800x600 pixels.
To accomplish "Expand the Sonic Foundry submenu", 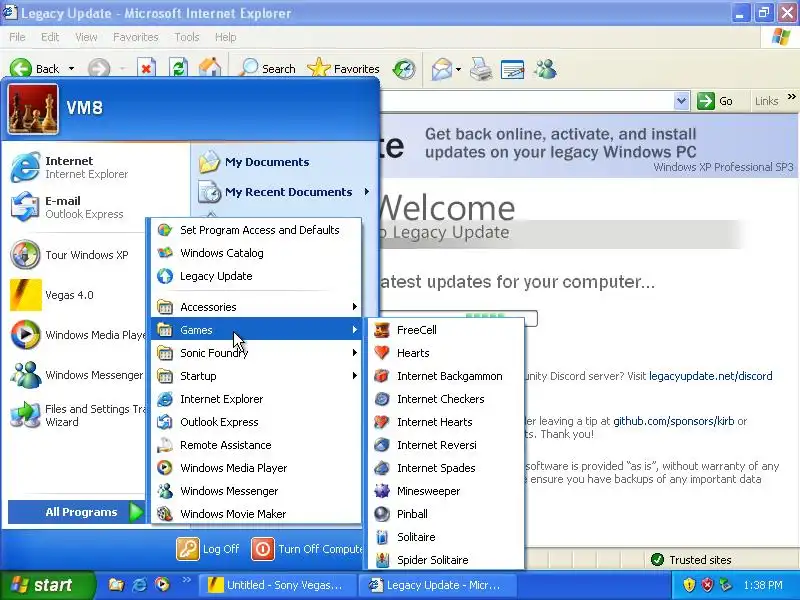I will [256, 353].
